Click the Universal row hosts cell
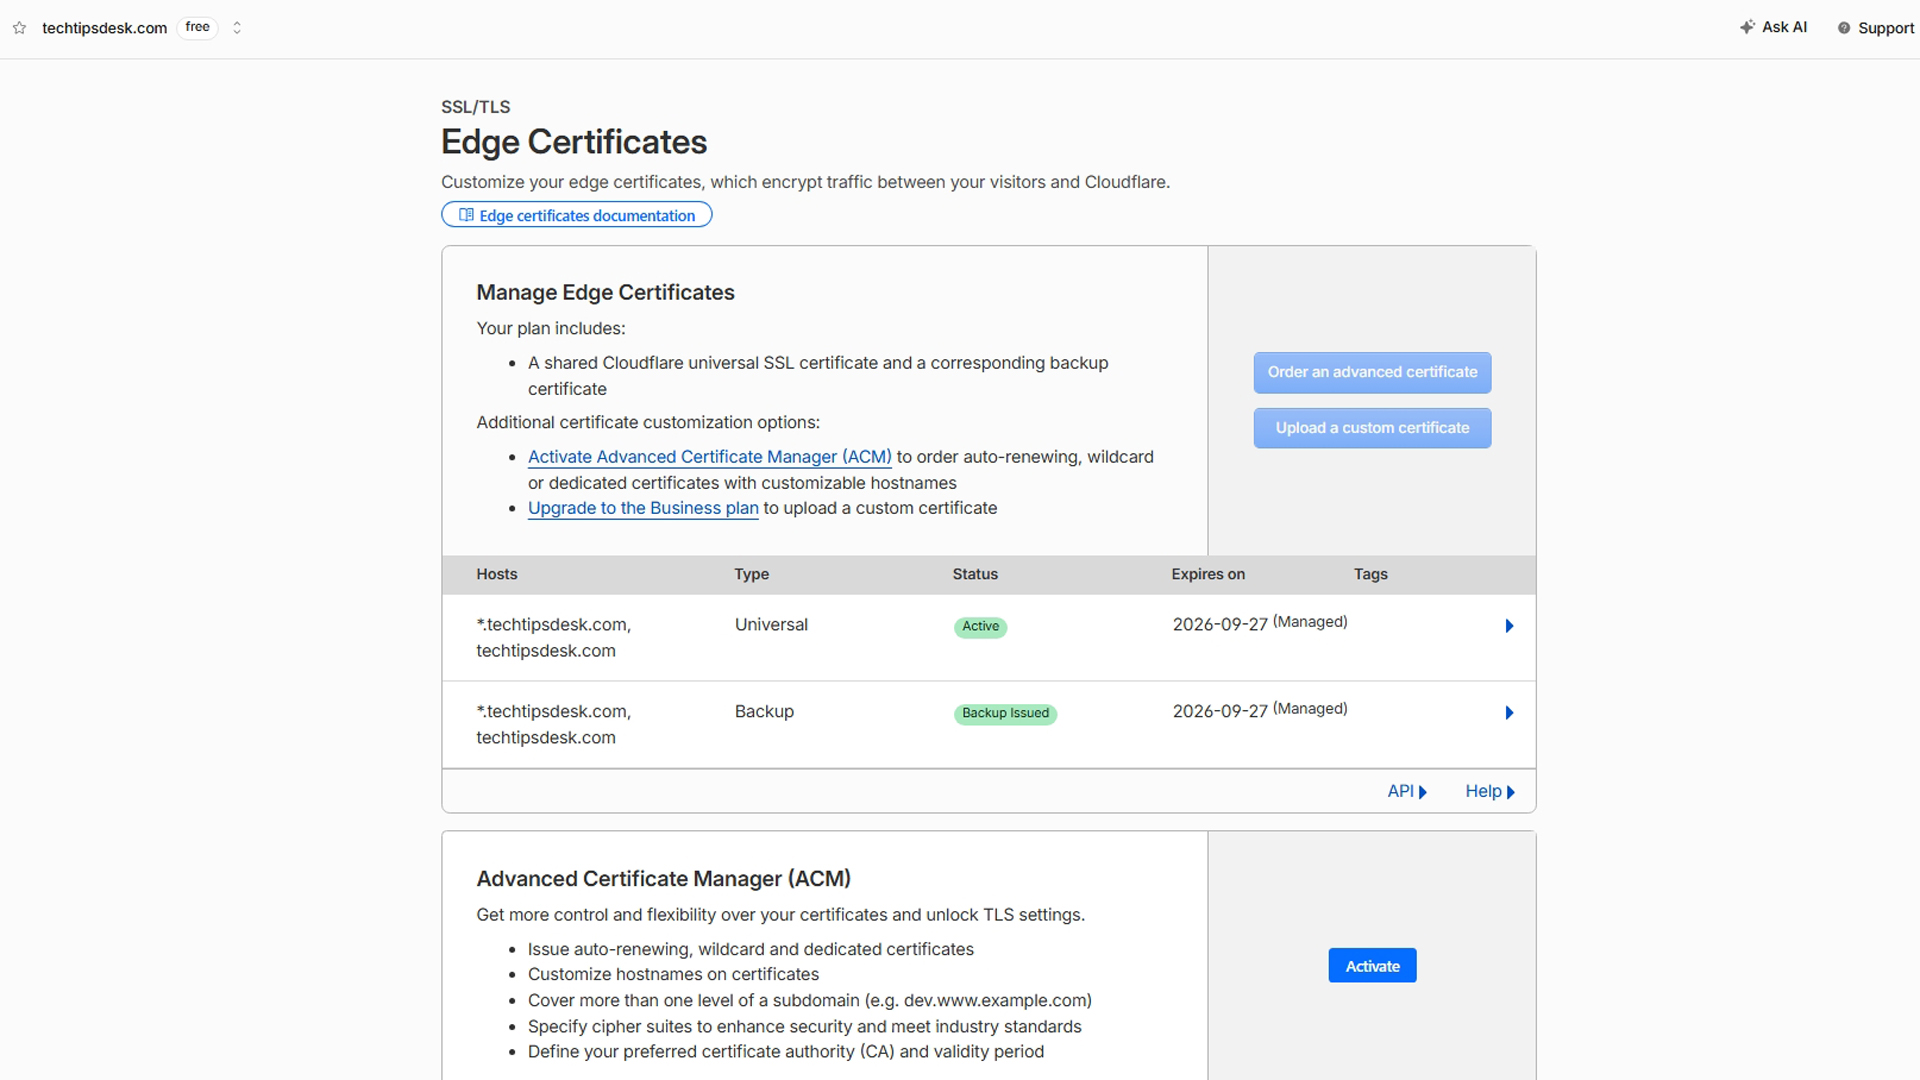 554,638
